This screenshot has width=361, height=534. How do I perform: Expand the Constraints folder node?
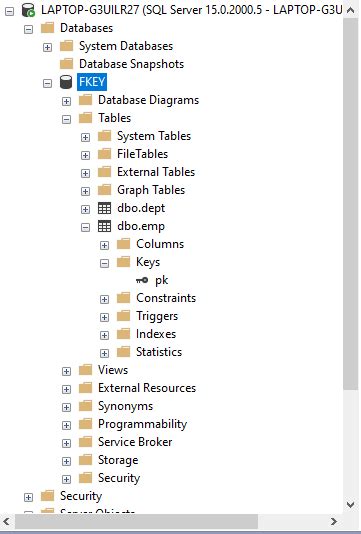[x=105, y=299]
